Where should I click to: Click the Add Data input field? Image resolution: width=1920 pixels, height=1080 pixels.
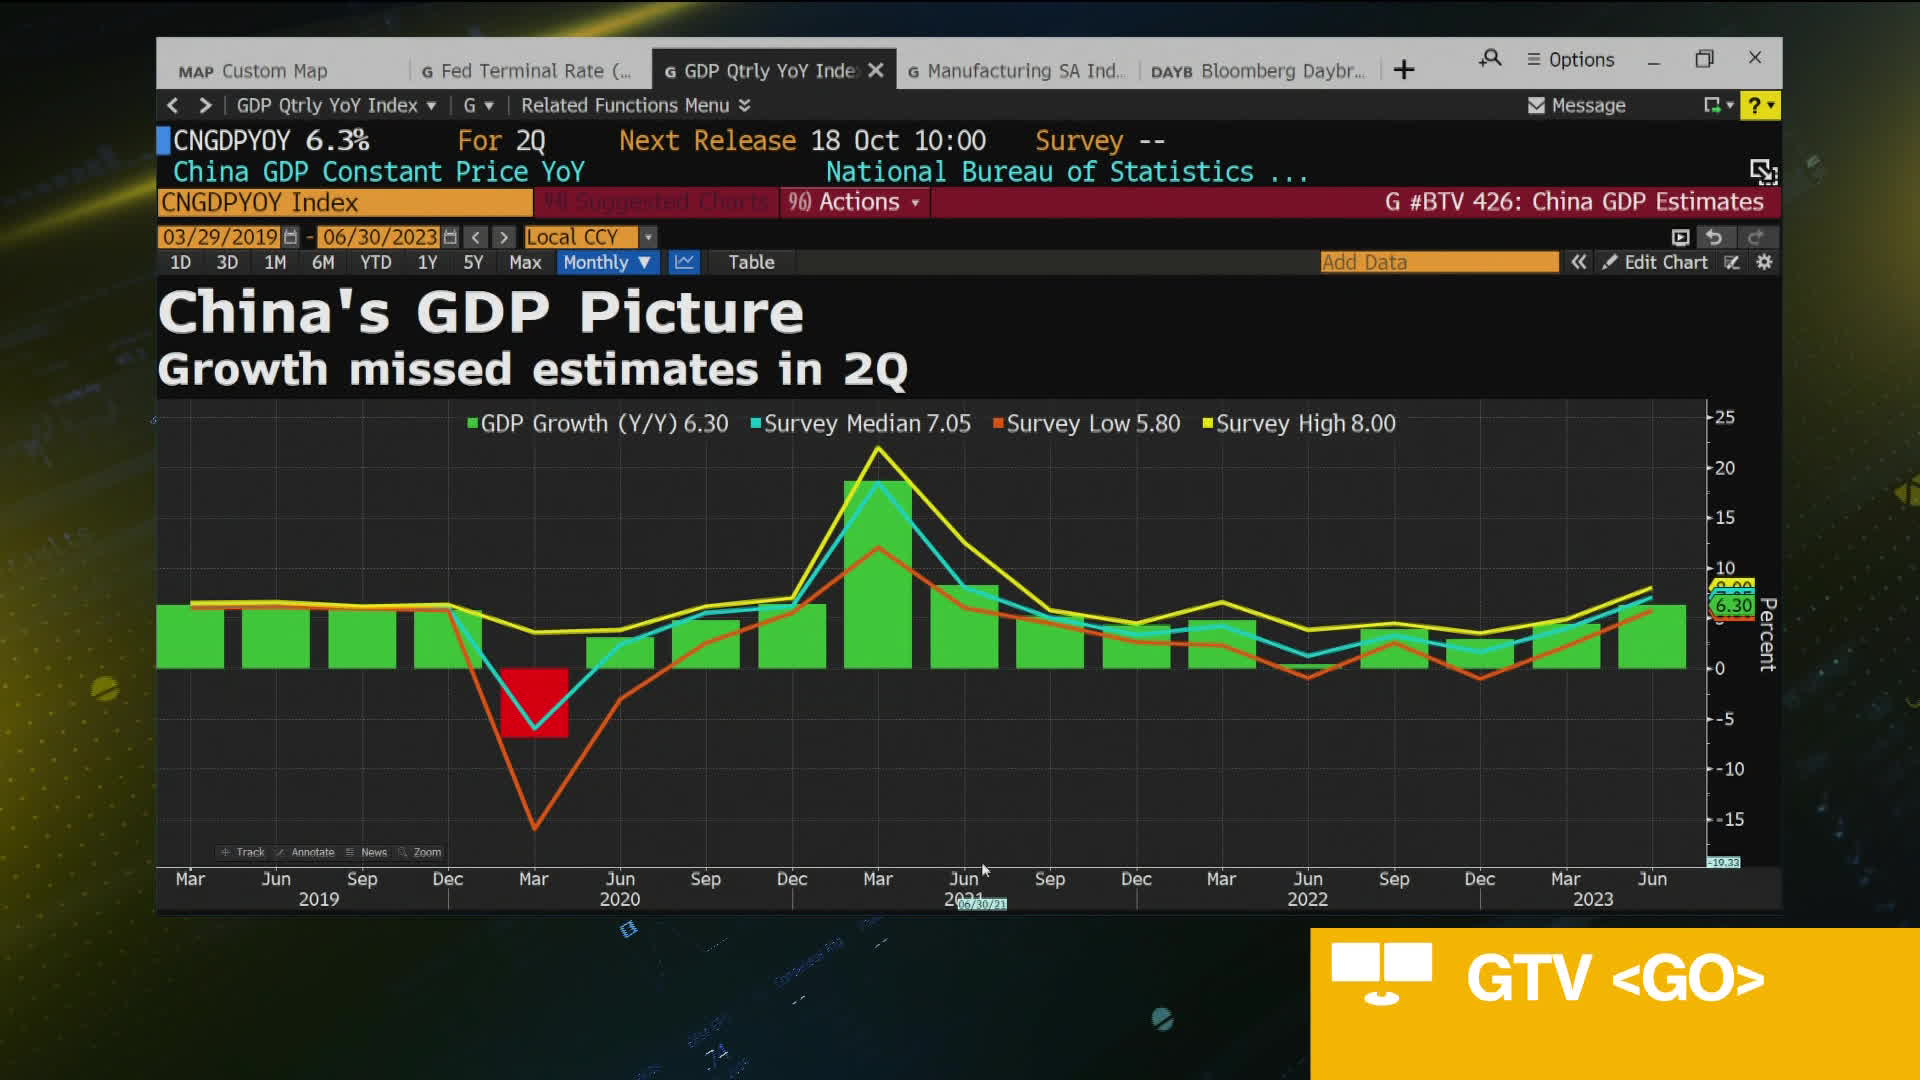pyautogui.click(x=1438, y=262)
